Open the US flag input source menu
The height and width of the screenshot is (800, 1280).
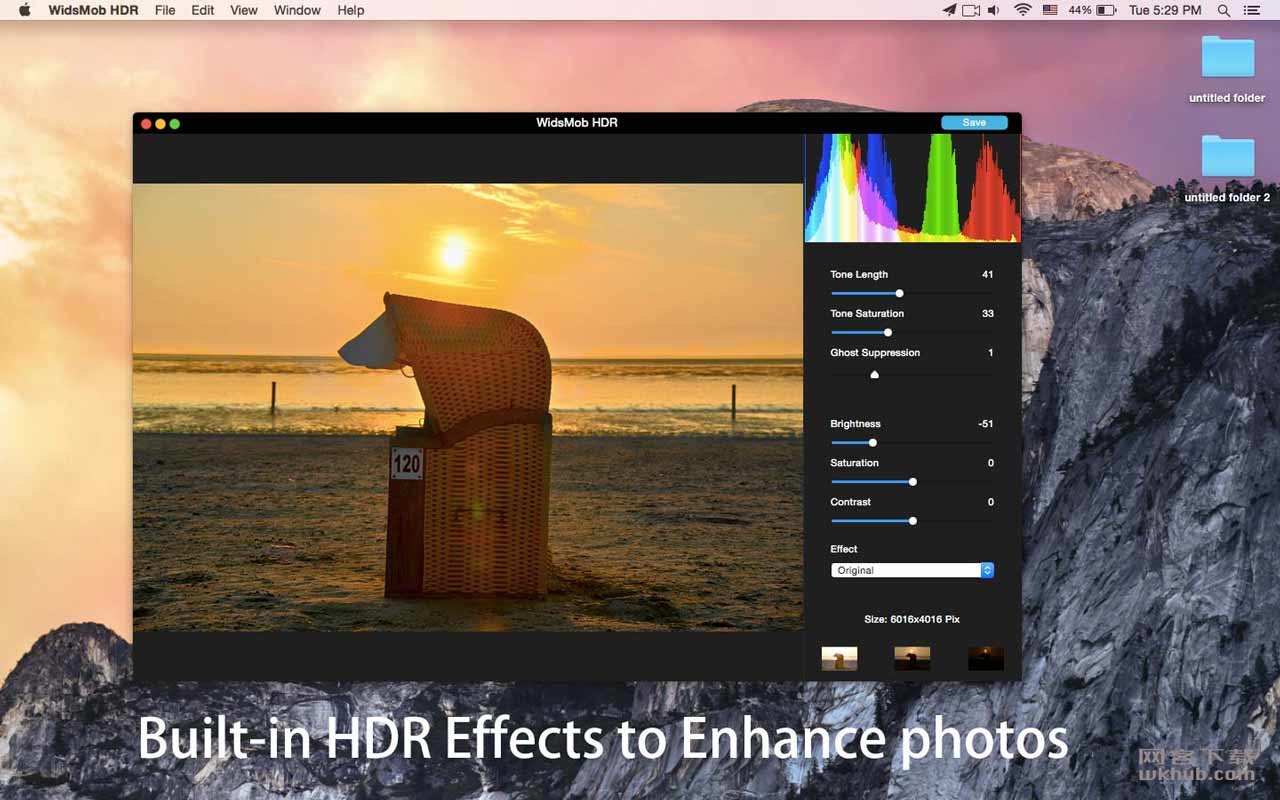(x=1050, y=10)
